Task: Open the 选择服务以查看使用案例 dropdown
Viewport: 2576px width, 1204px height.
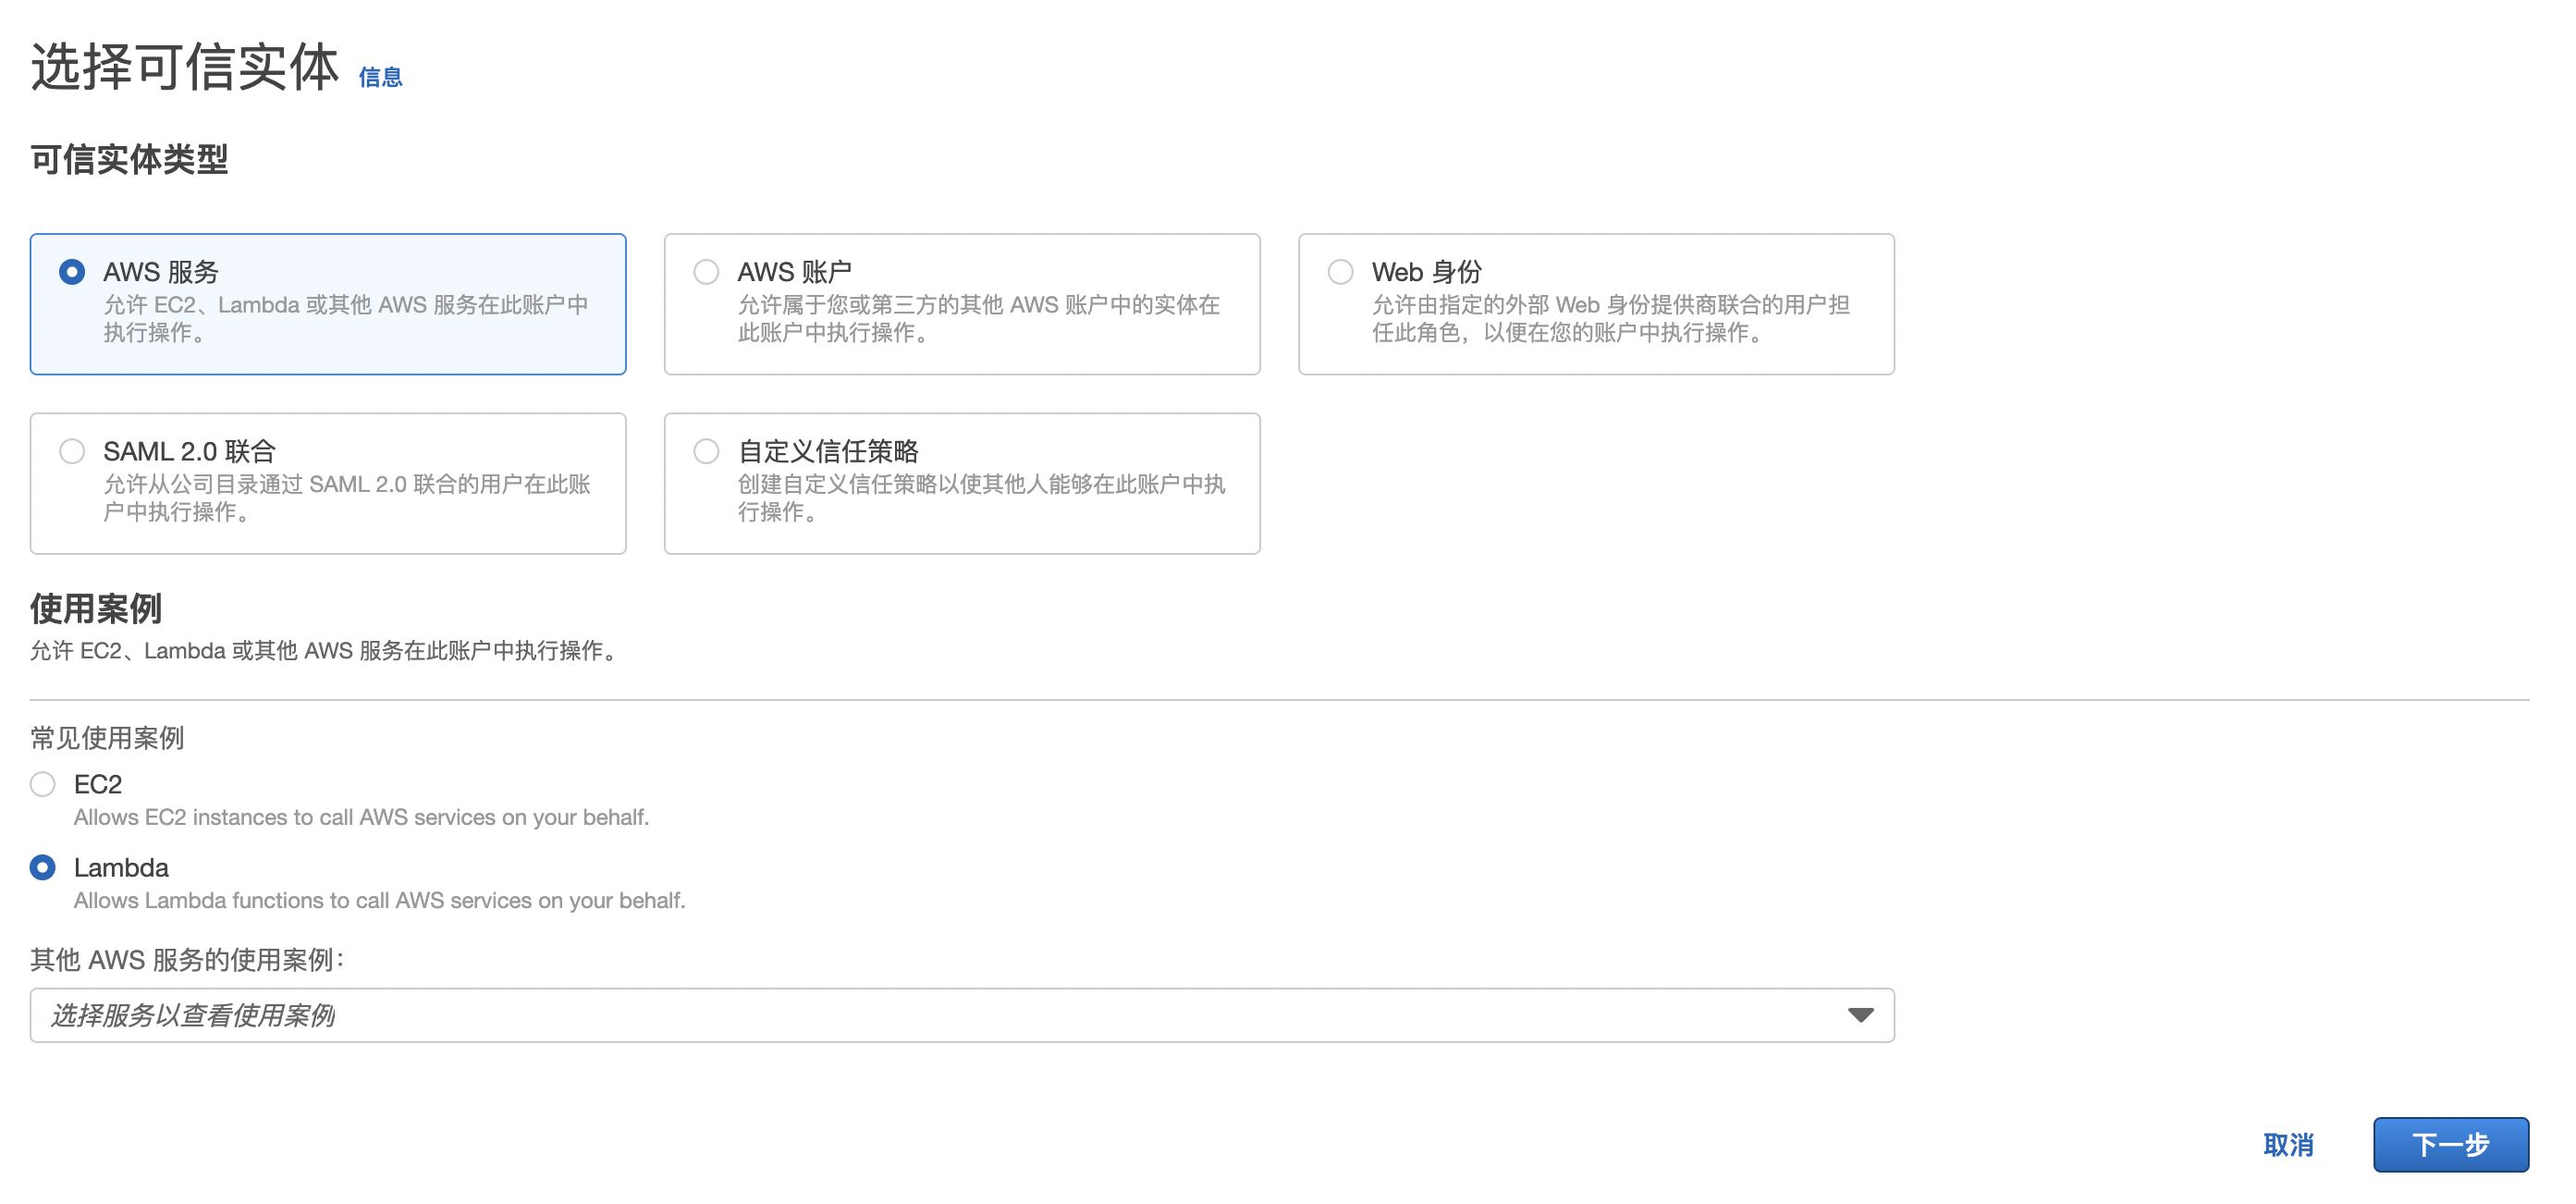Action: (x=940, y=1015)
